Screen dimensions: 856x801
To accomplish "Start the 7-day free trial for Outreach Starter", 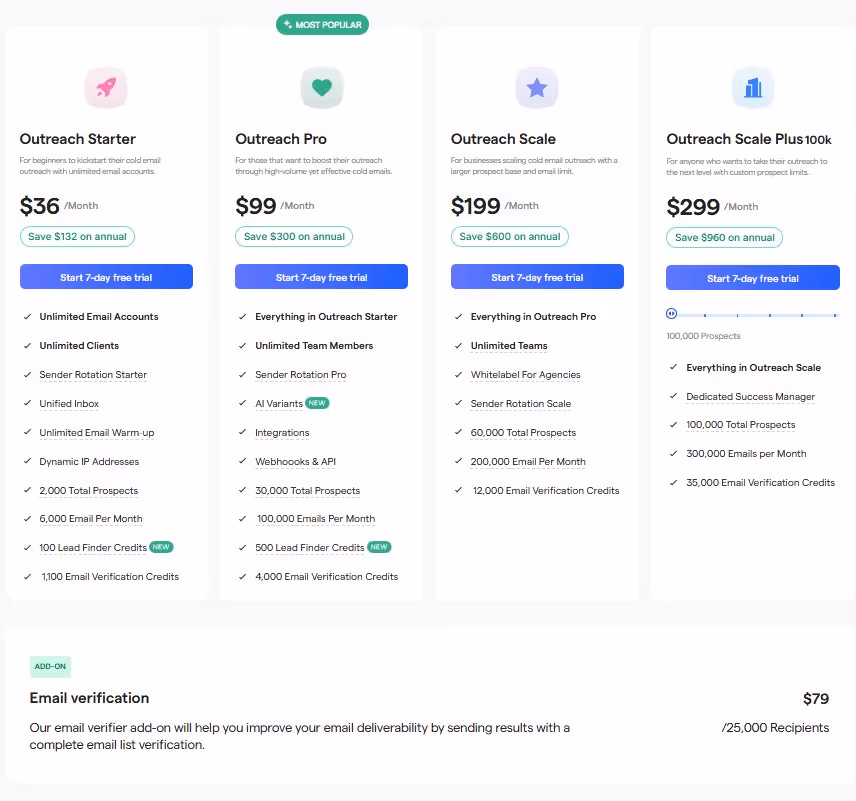I will [x=106, y=276].
